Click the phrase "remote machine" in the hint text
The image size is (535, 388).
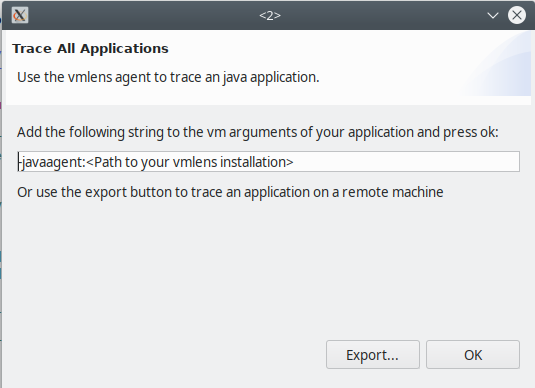point(393,192)
